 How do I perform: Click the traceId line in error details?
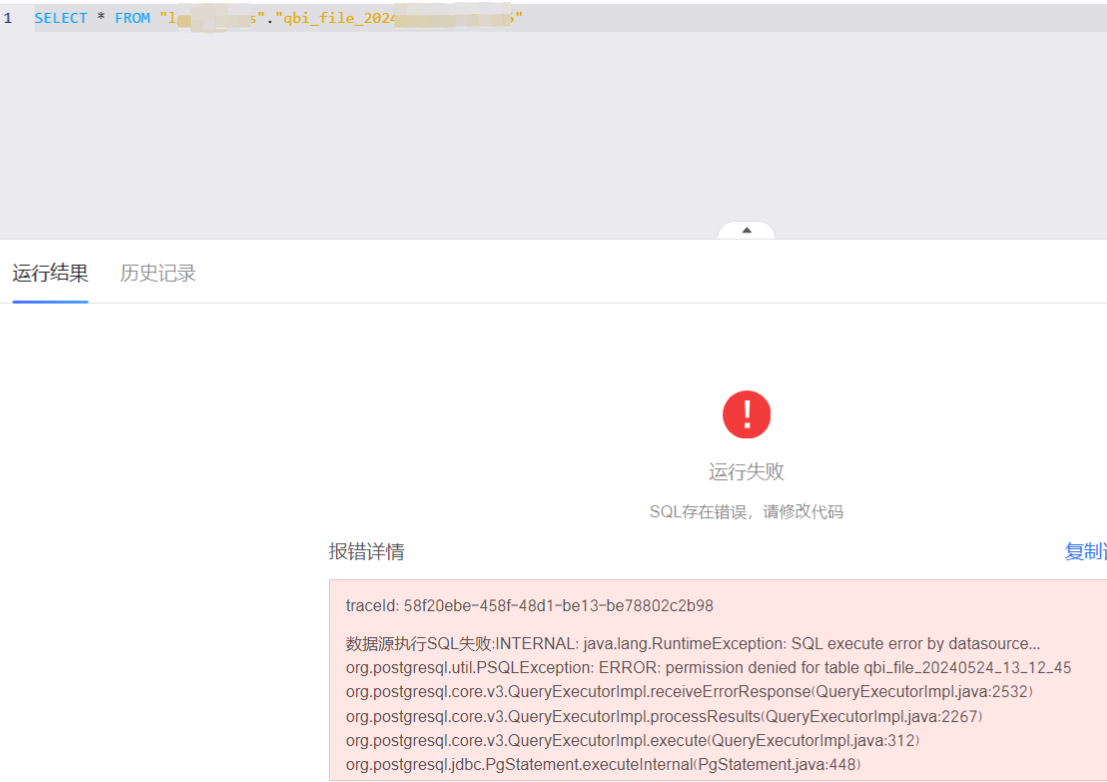(529, 606)
